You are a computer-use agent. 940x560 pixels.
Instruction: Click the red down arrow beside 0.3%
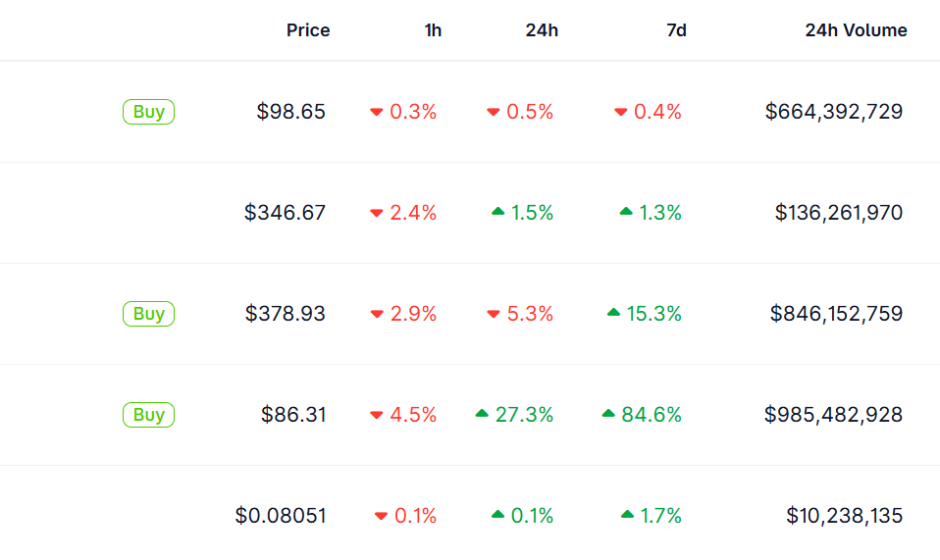[x=377, y=112]
